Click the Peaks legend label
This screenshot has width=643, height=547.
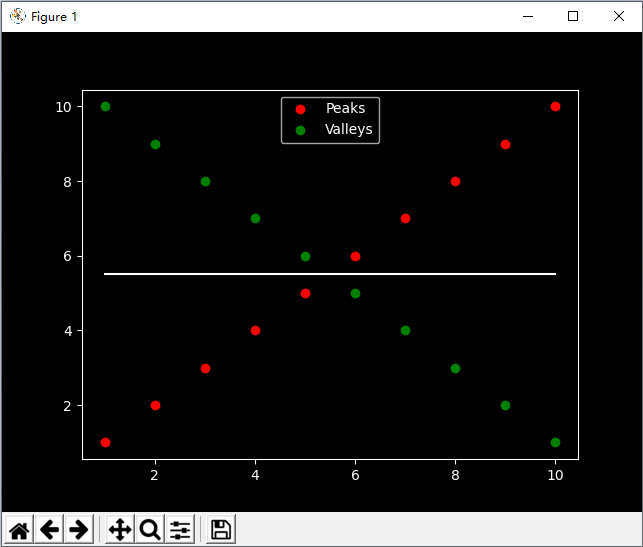point(345,108)
